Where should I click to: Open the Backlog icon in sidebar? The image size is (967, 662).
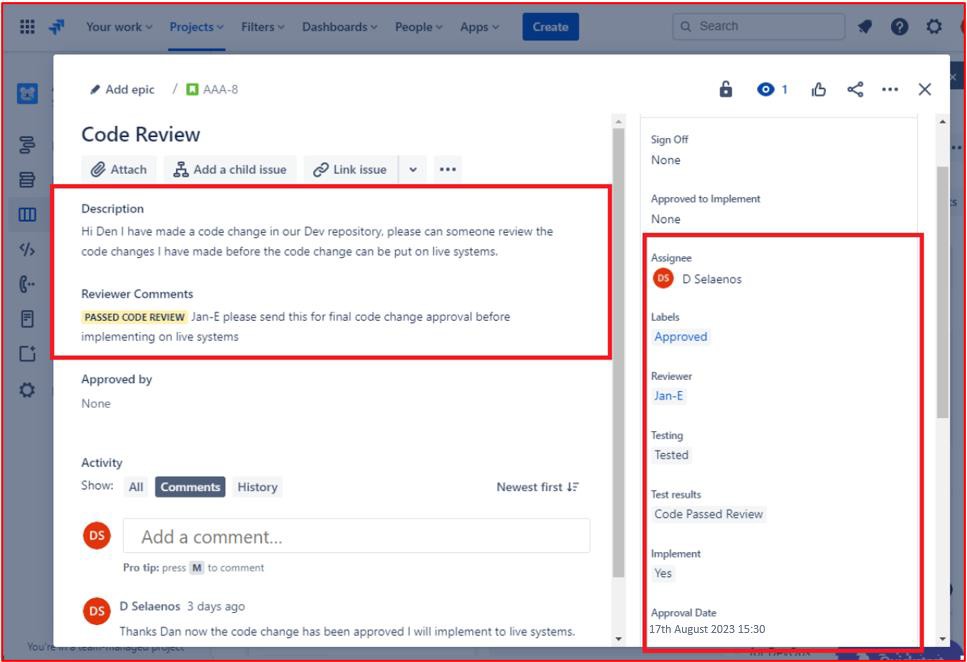(x=27, y=180)
